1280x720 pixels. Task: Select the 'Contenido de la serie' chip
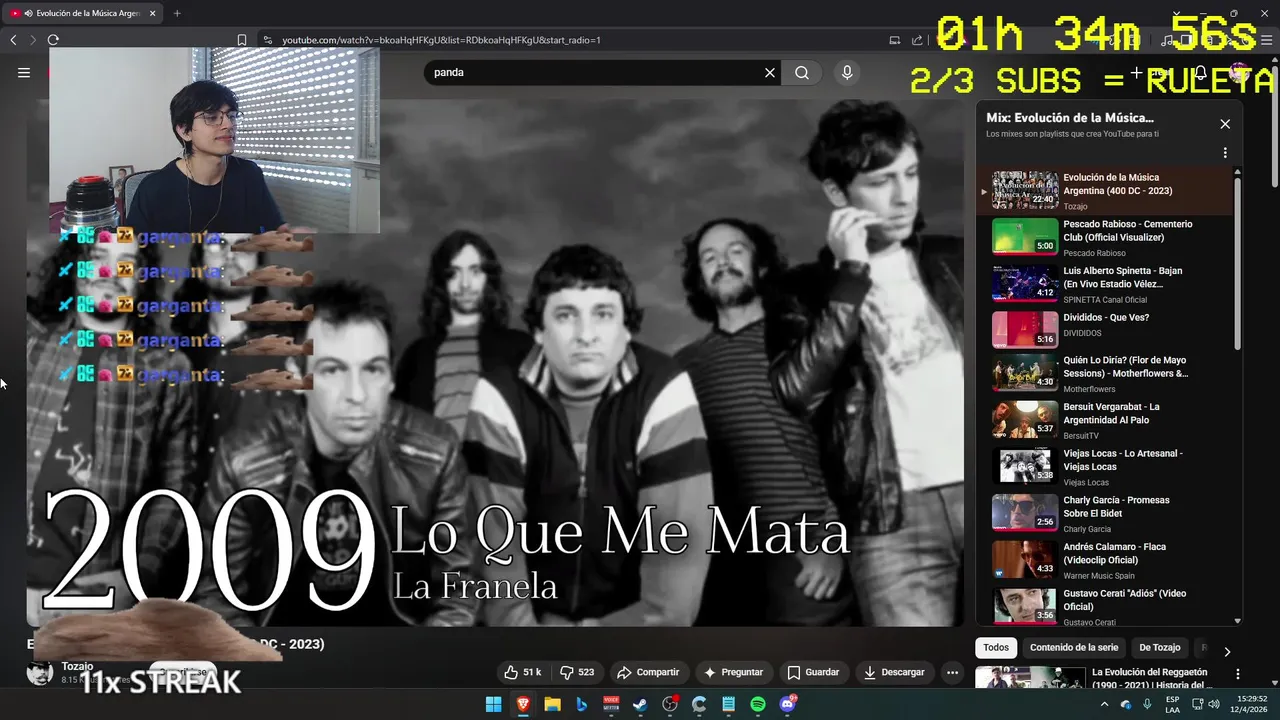click(x=1074, y=647)
